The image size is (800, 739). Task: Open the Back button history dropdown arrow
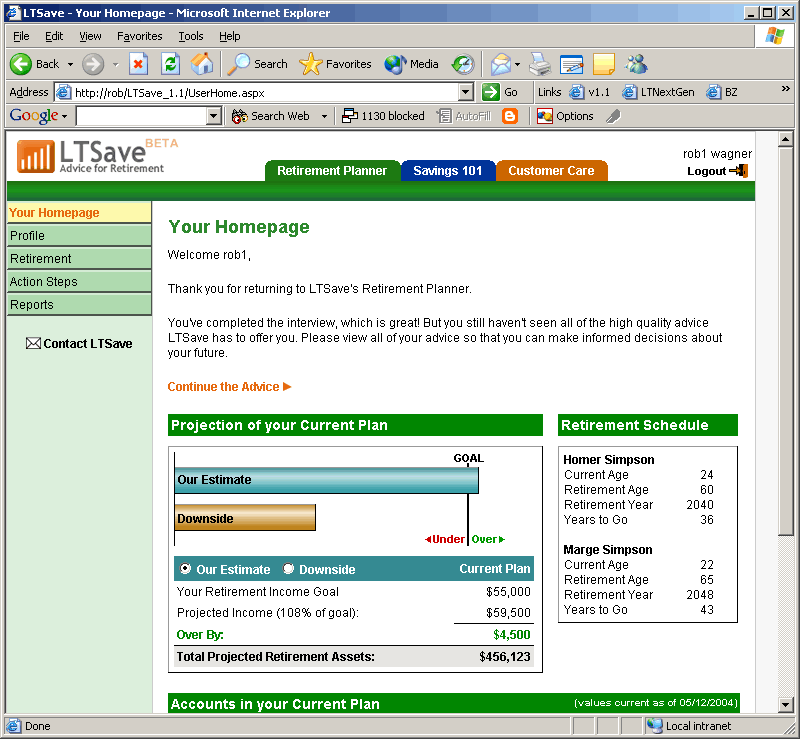70,64
